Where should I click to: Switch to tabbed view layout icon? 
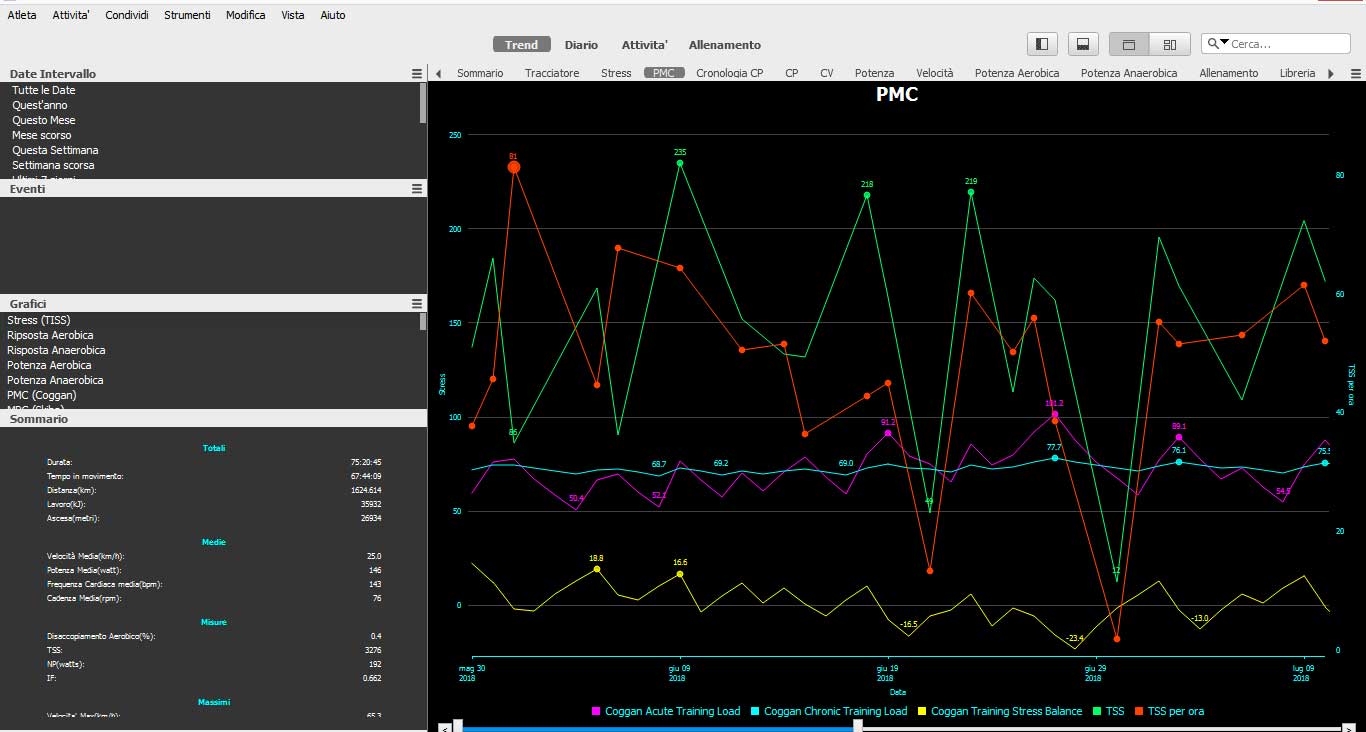pos(1129,44)
